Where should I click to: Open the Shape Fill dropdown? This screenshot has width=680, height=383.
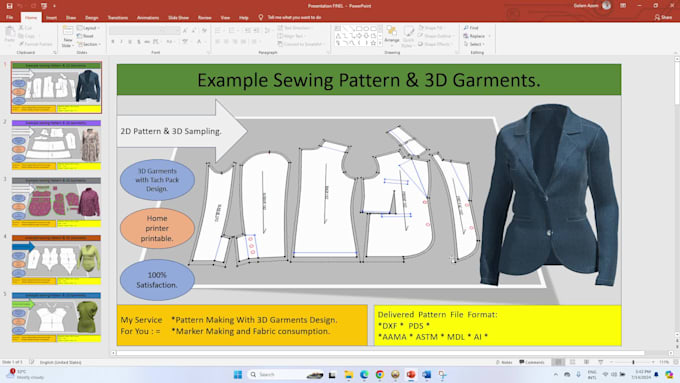tap(432, 28)
